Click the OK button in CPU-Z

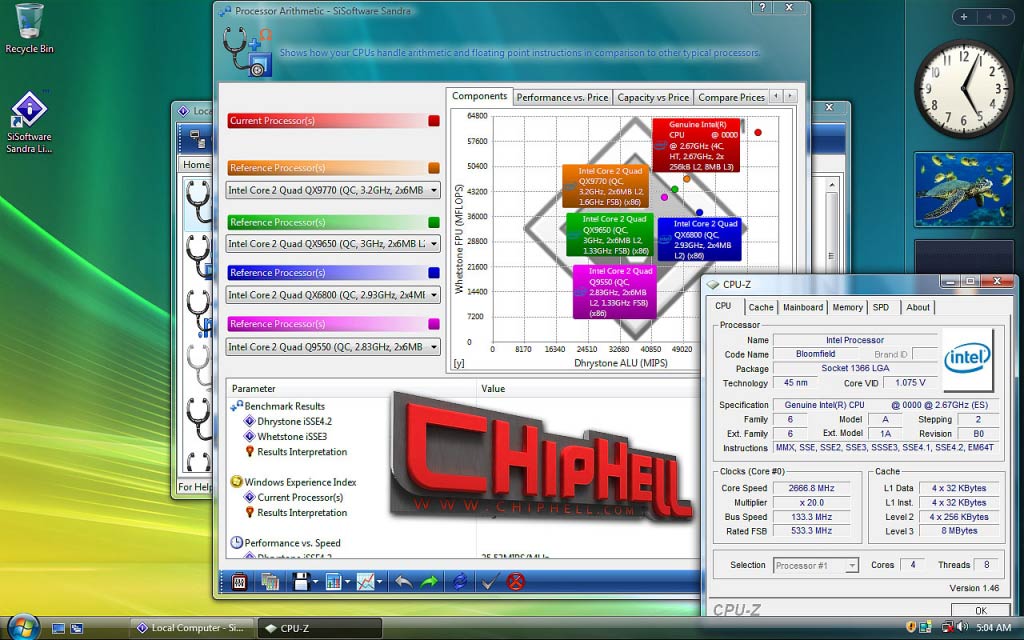pyautogui.click(x=980, y=610)
